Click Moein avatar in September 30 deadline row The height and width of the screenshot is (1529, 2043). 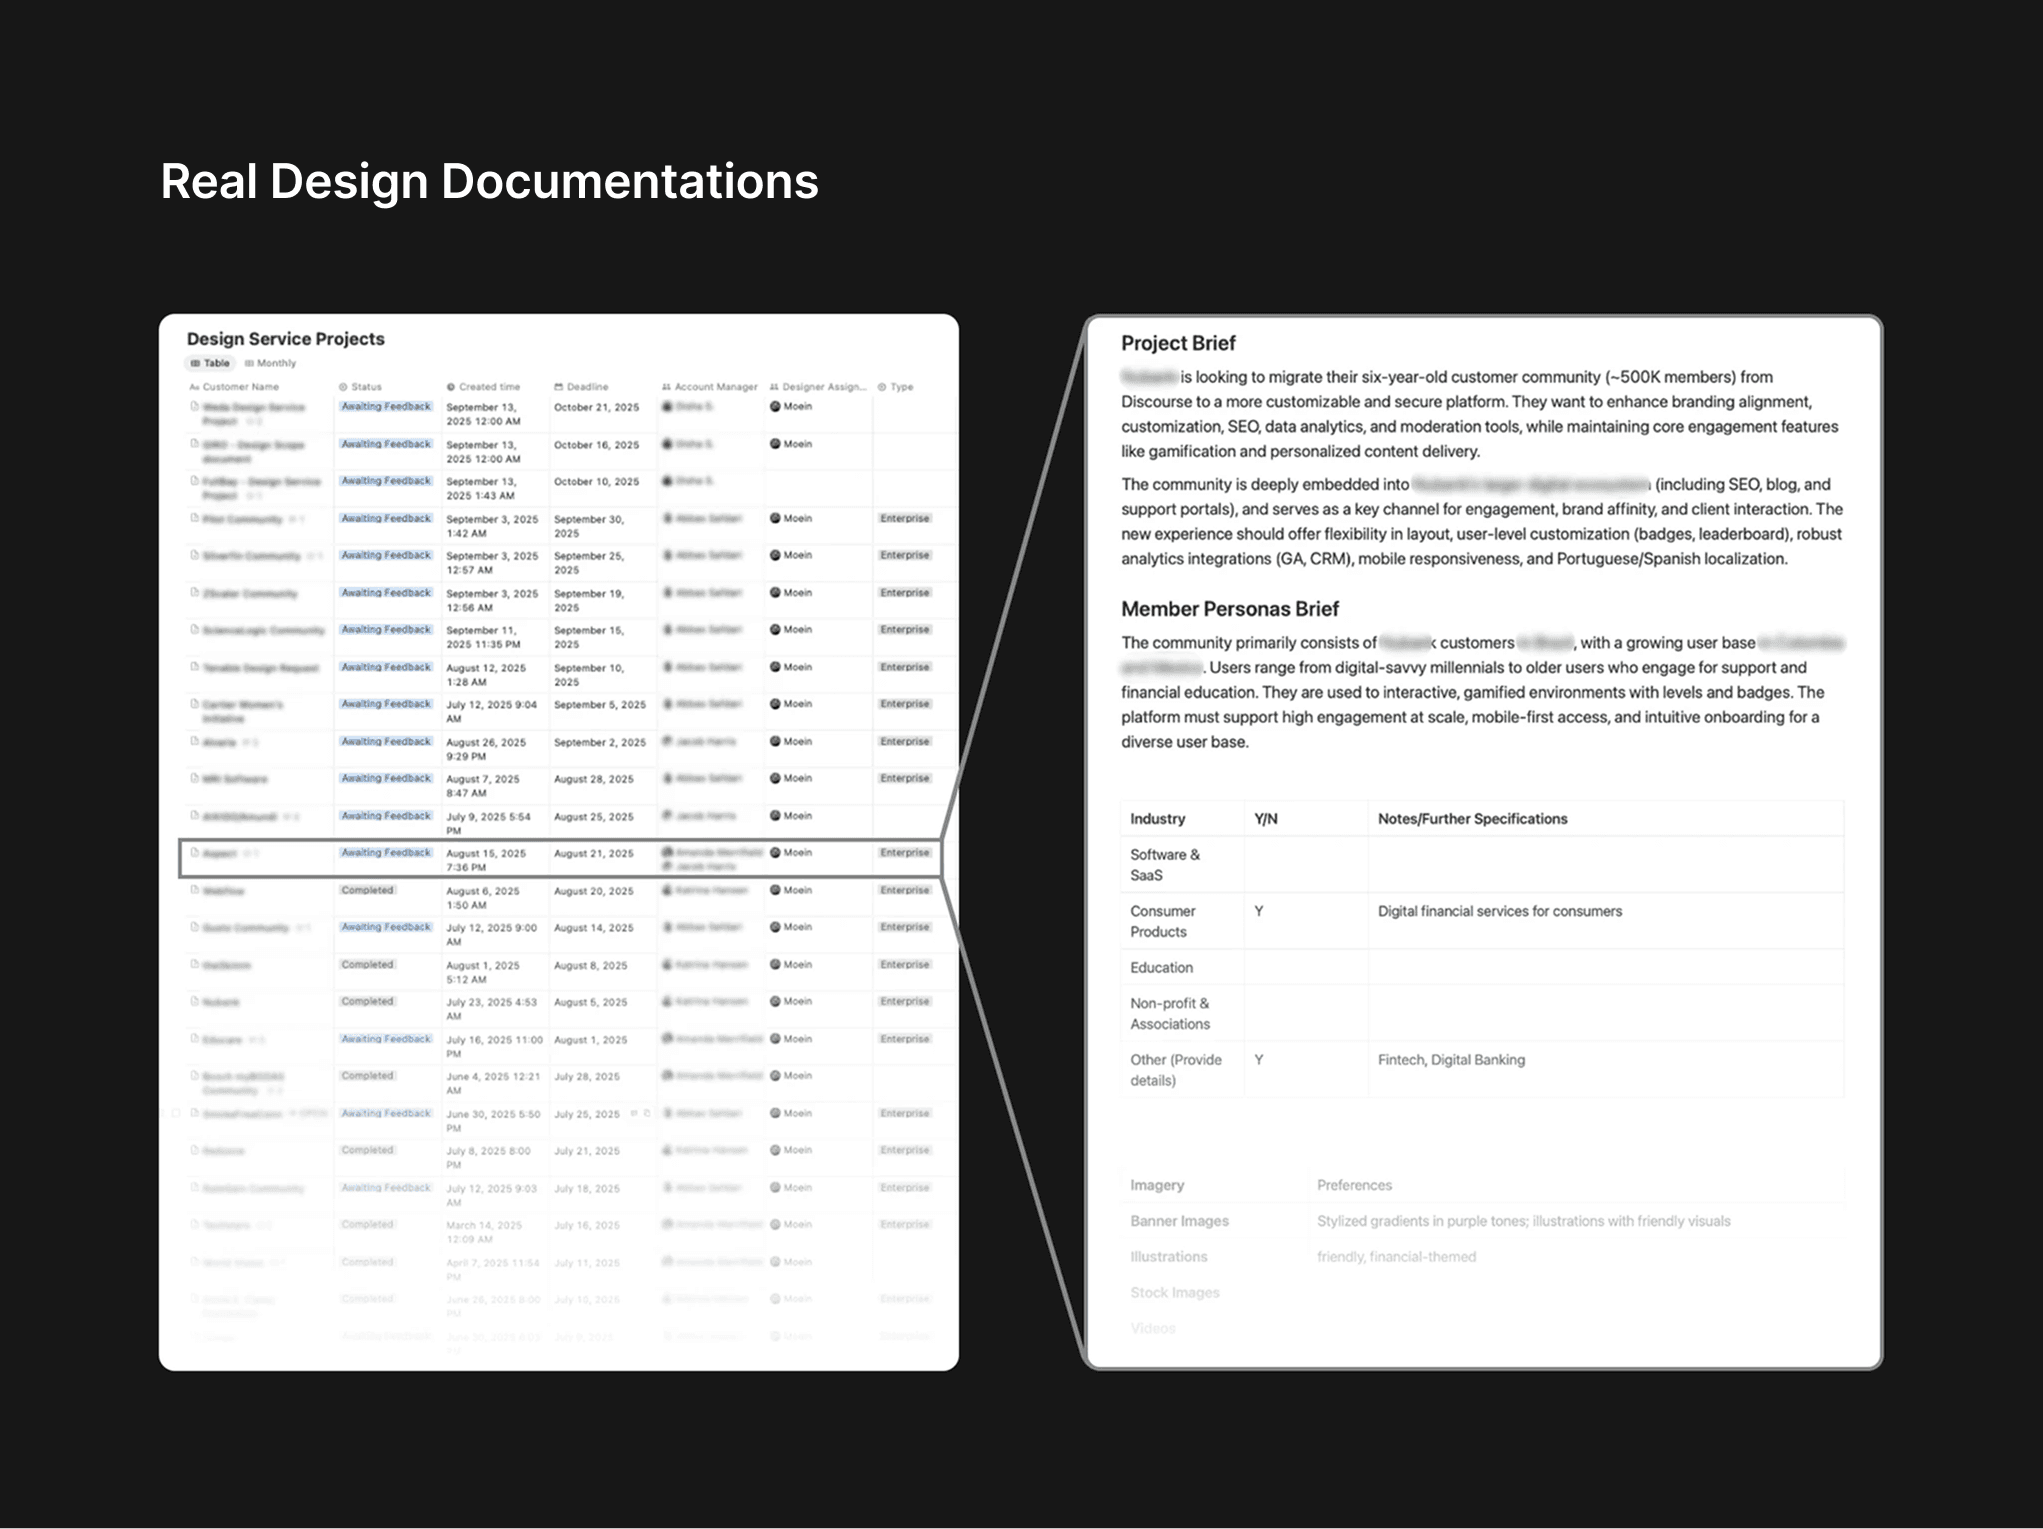[x=775, y=519]
